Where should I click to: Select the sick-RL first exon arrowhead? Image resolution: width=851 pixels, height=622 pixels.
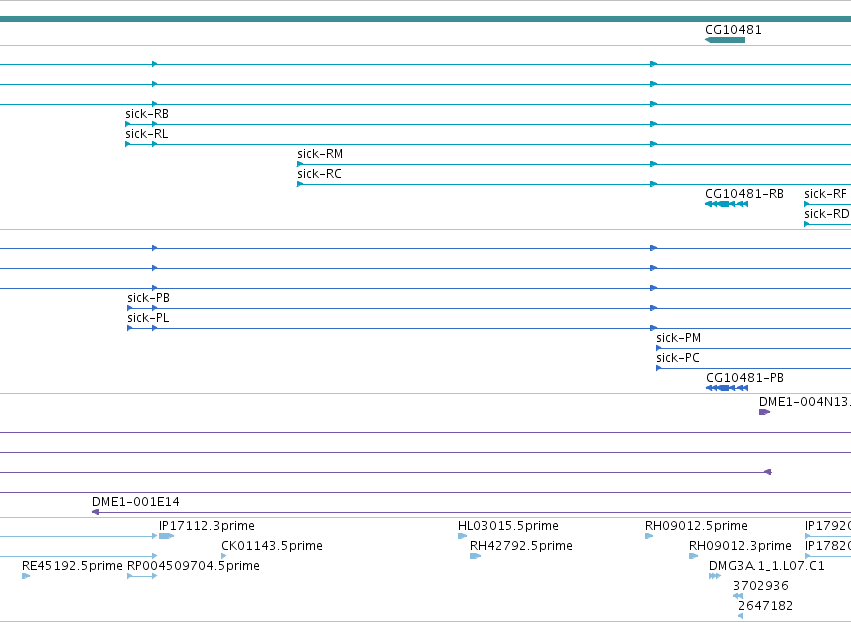coord(128,144)
